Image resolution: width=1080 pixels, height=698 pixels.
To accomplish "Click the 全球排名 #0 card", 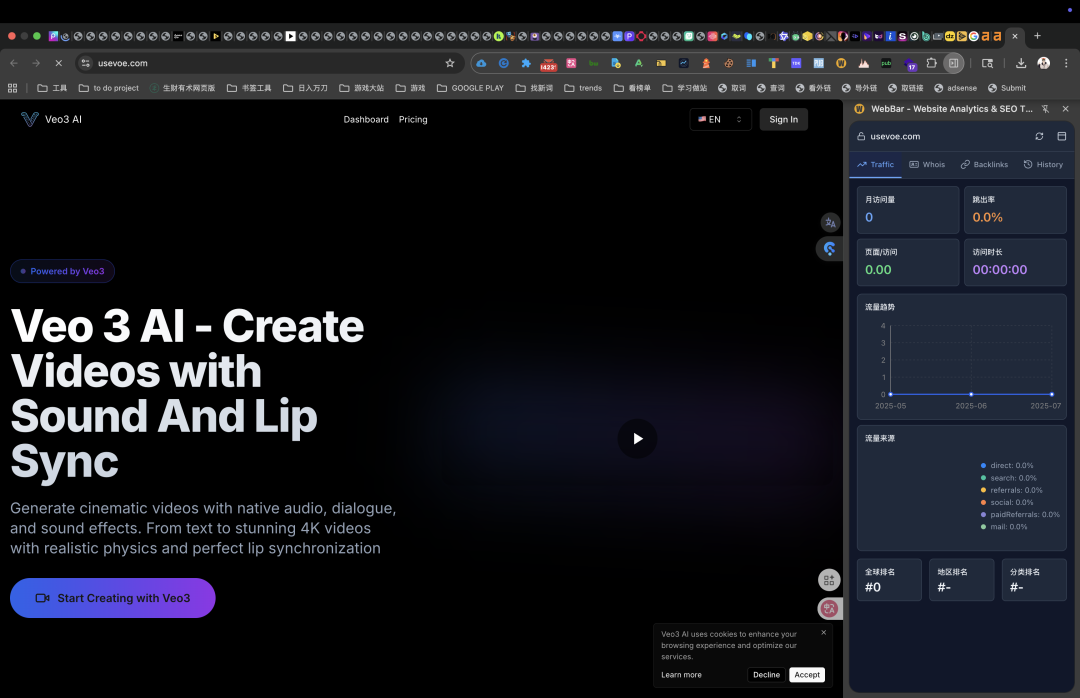I will click(889, 579).
